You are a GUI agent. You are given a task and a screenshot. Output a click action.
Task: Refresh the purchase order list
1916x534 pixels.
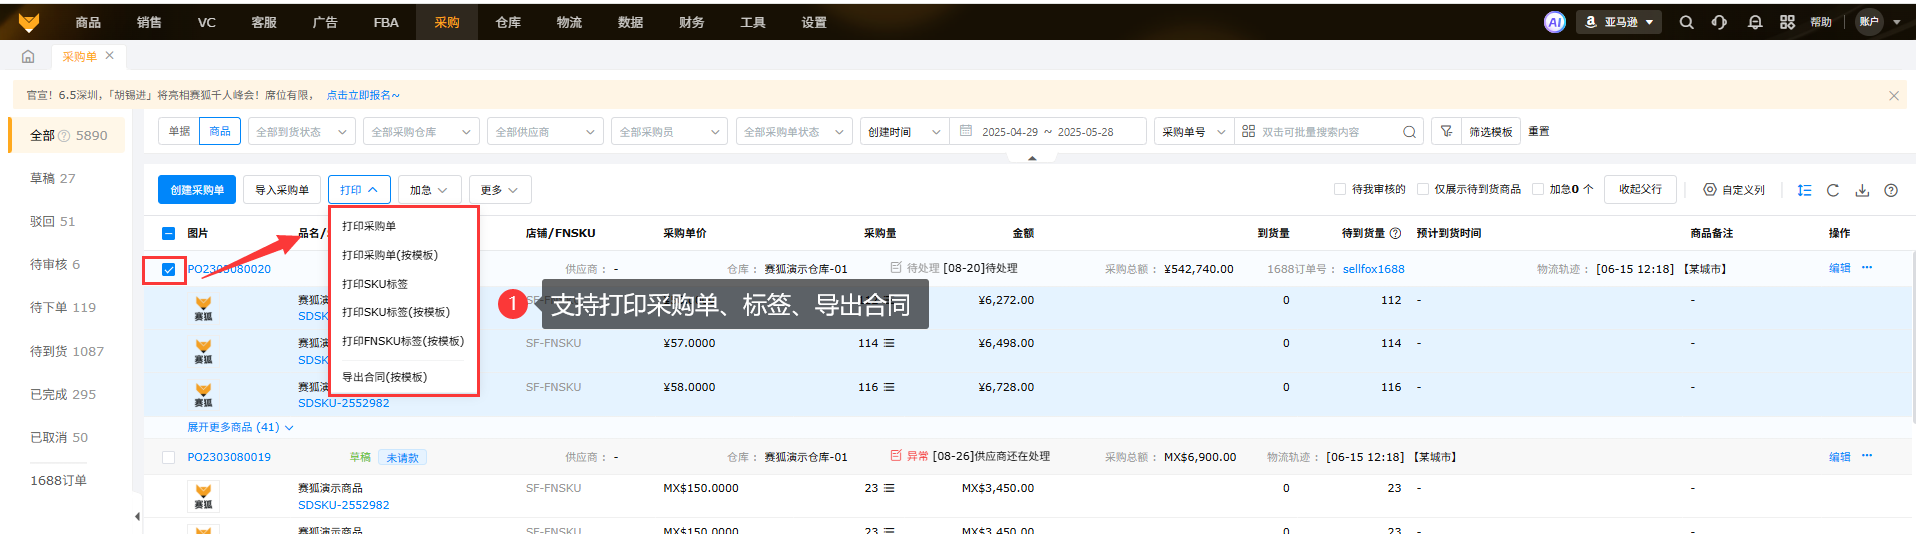pos(1833,190)
